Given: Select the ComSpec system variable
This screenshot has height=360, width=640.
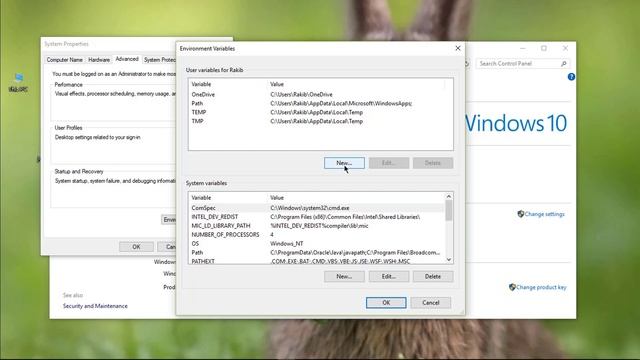Looking at the screenshot, I should (317, 208).
